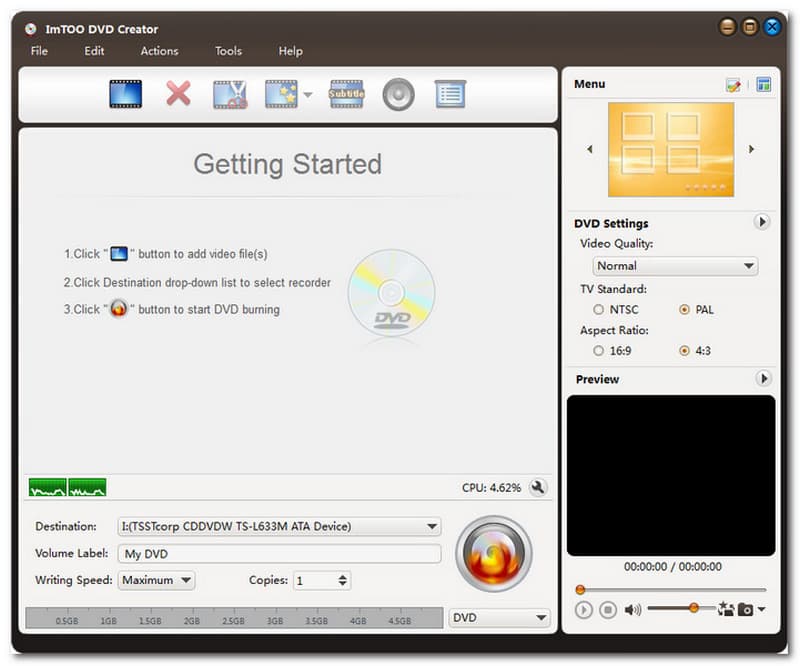Click the Add Video Files filmstrip icon

125,94
